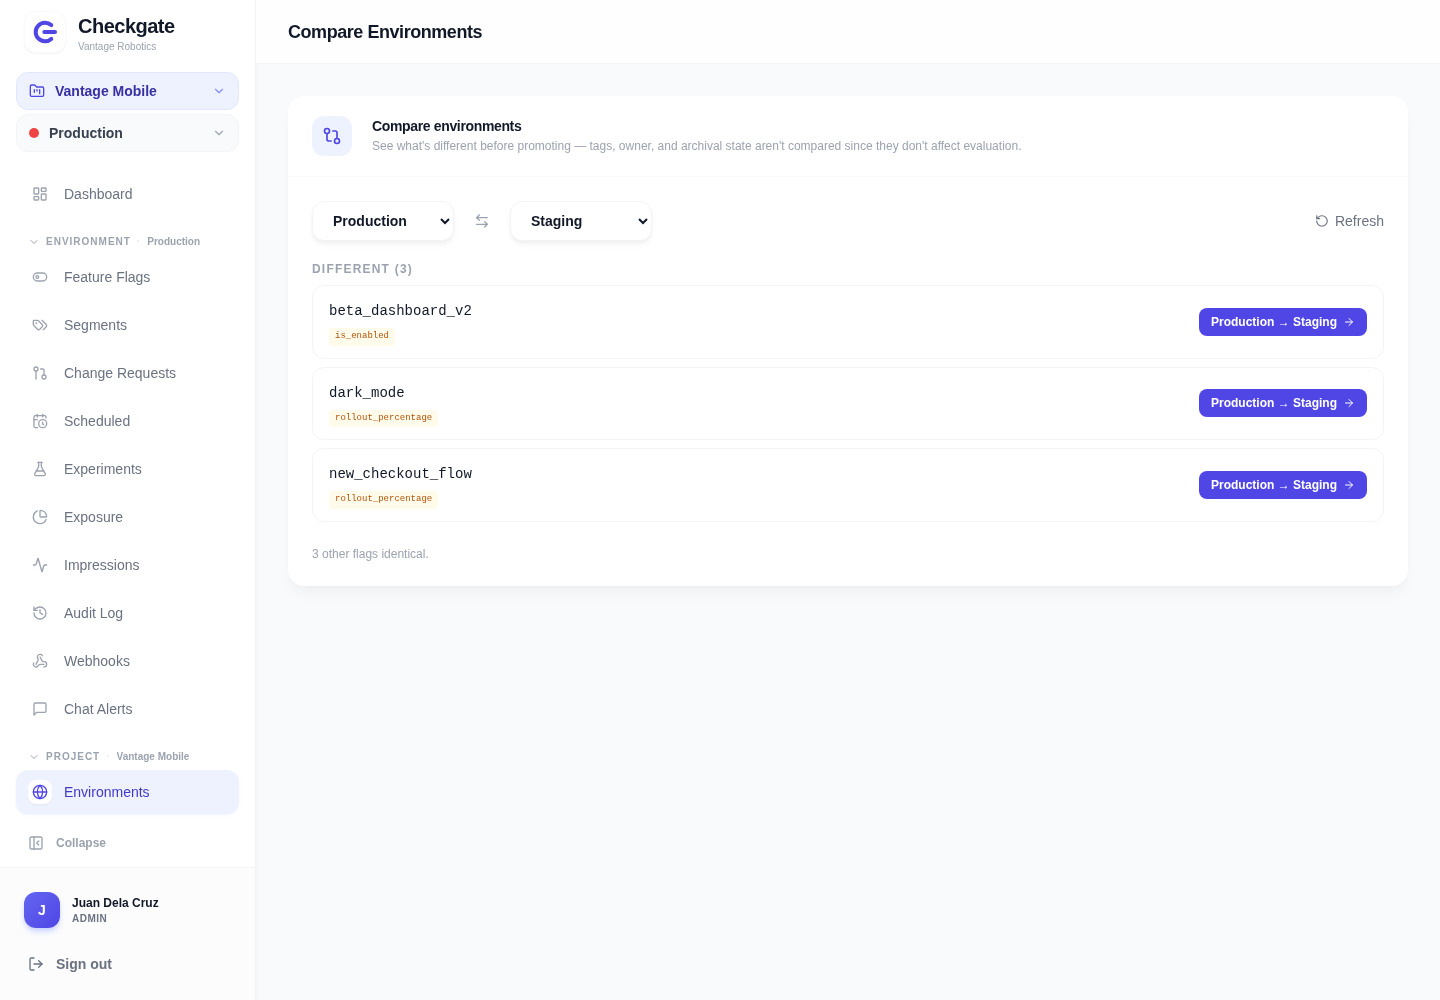Click the Experiments flask icon
The image size is (1440, 1000).
40,469
